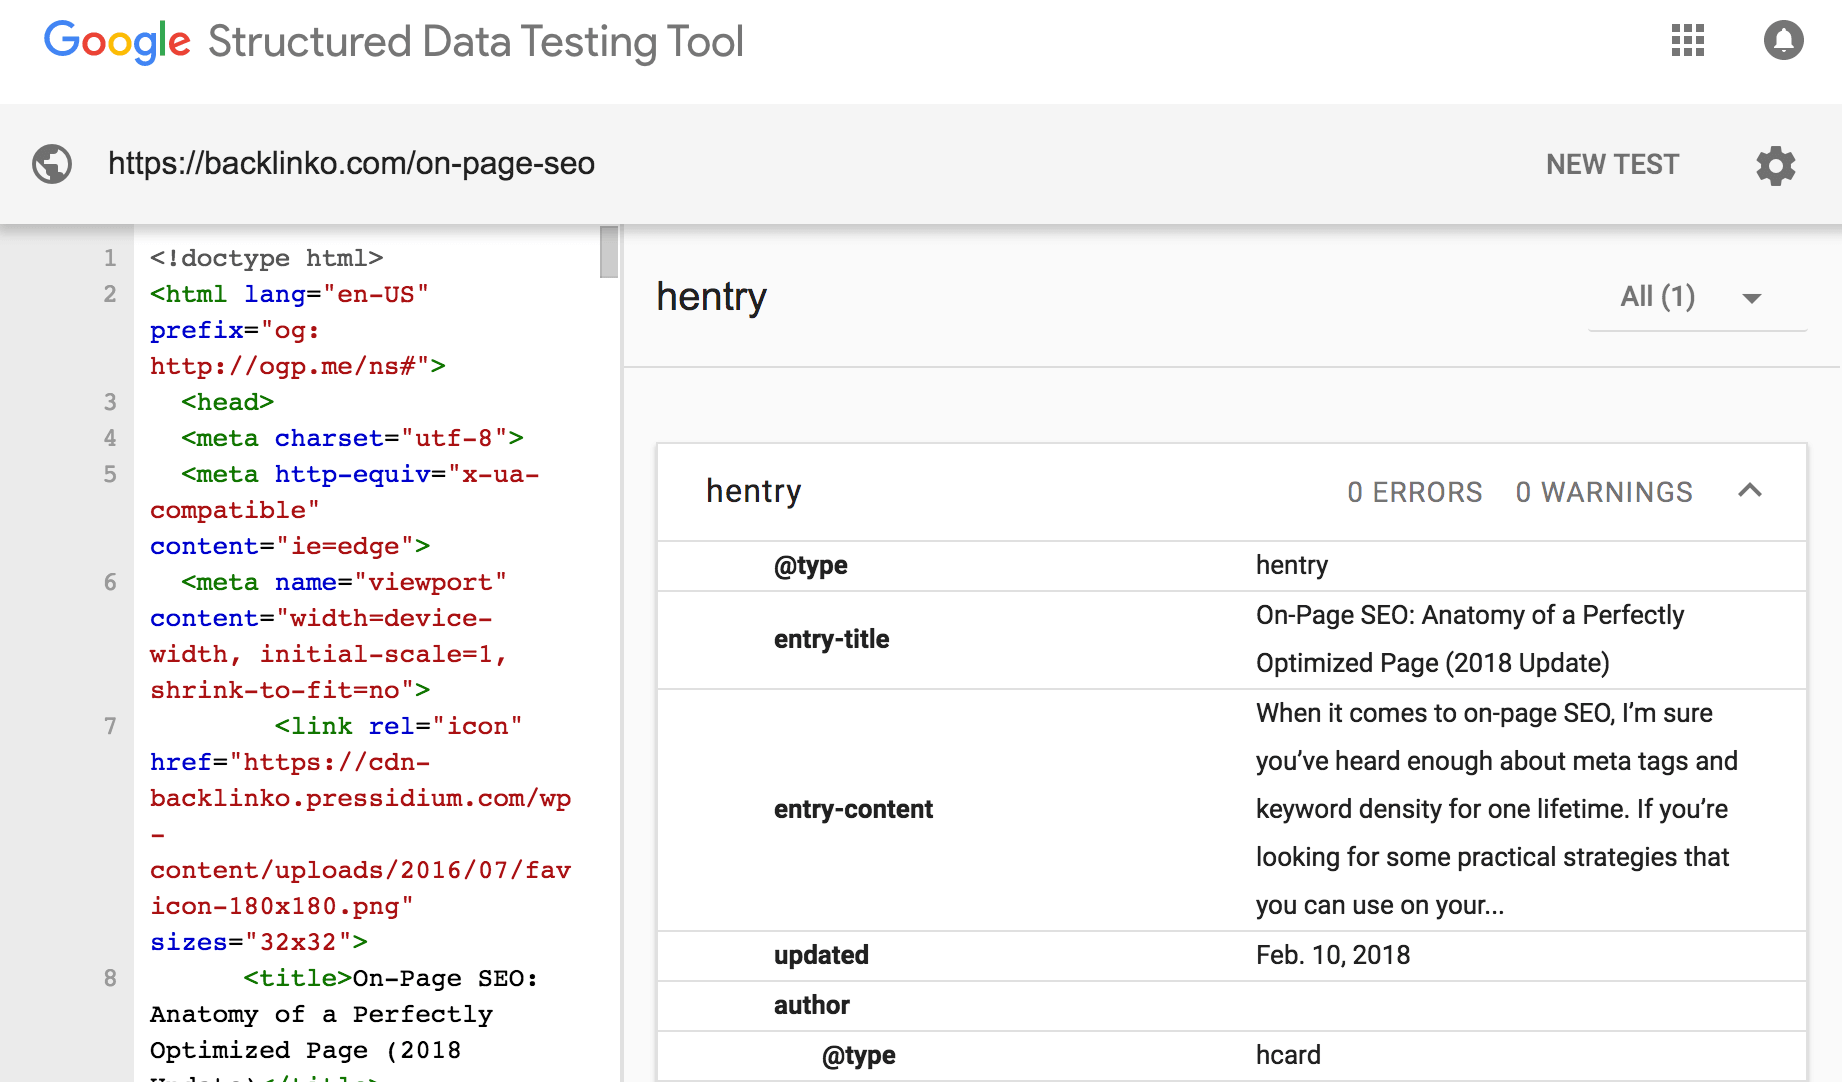Click the tested URL backlinko.com/on-page-seo

(x=351, y=163)
